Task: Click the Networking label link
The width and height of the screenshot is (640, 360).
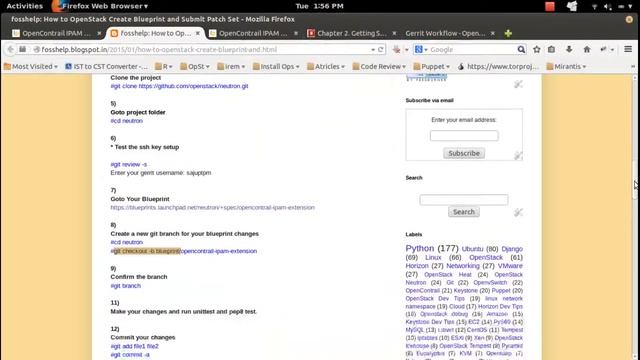Action: click(463, 266)
